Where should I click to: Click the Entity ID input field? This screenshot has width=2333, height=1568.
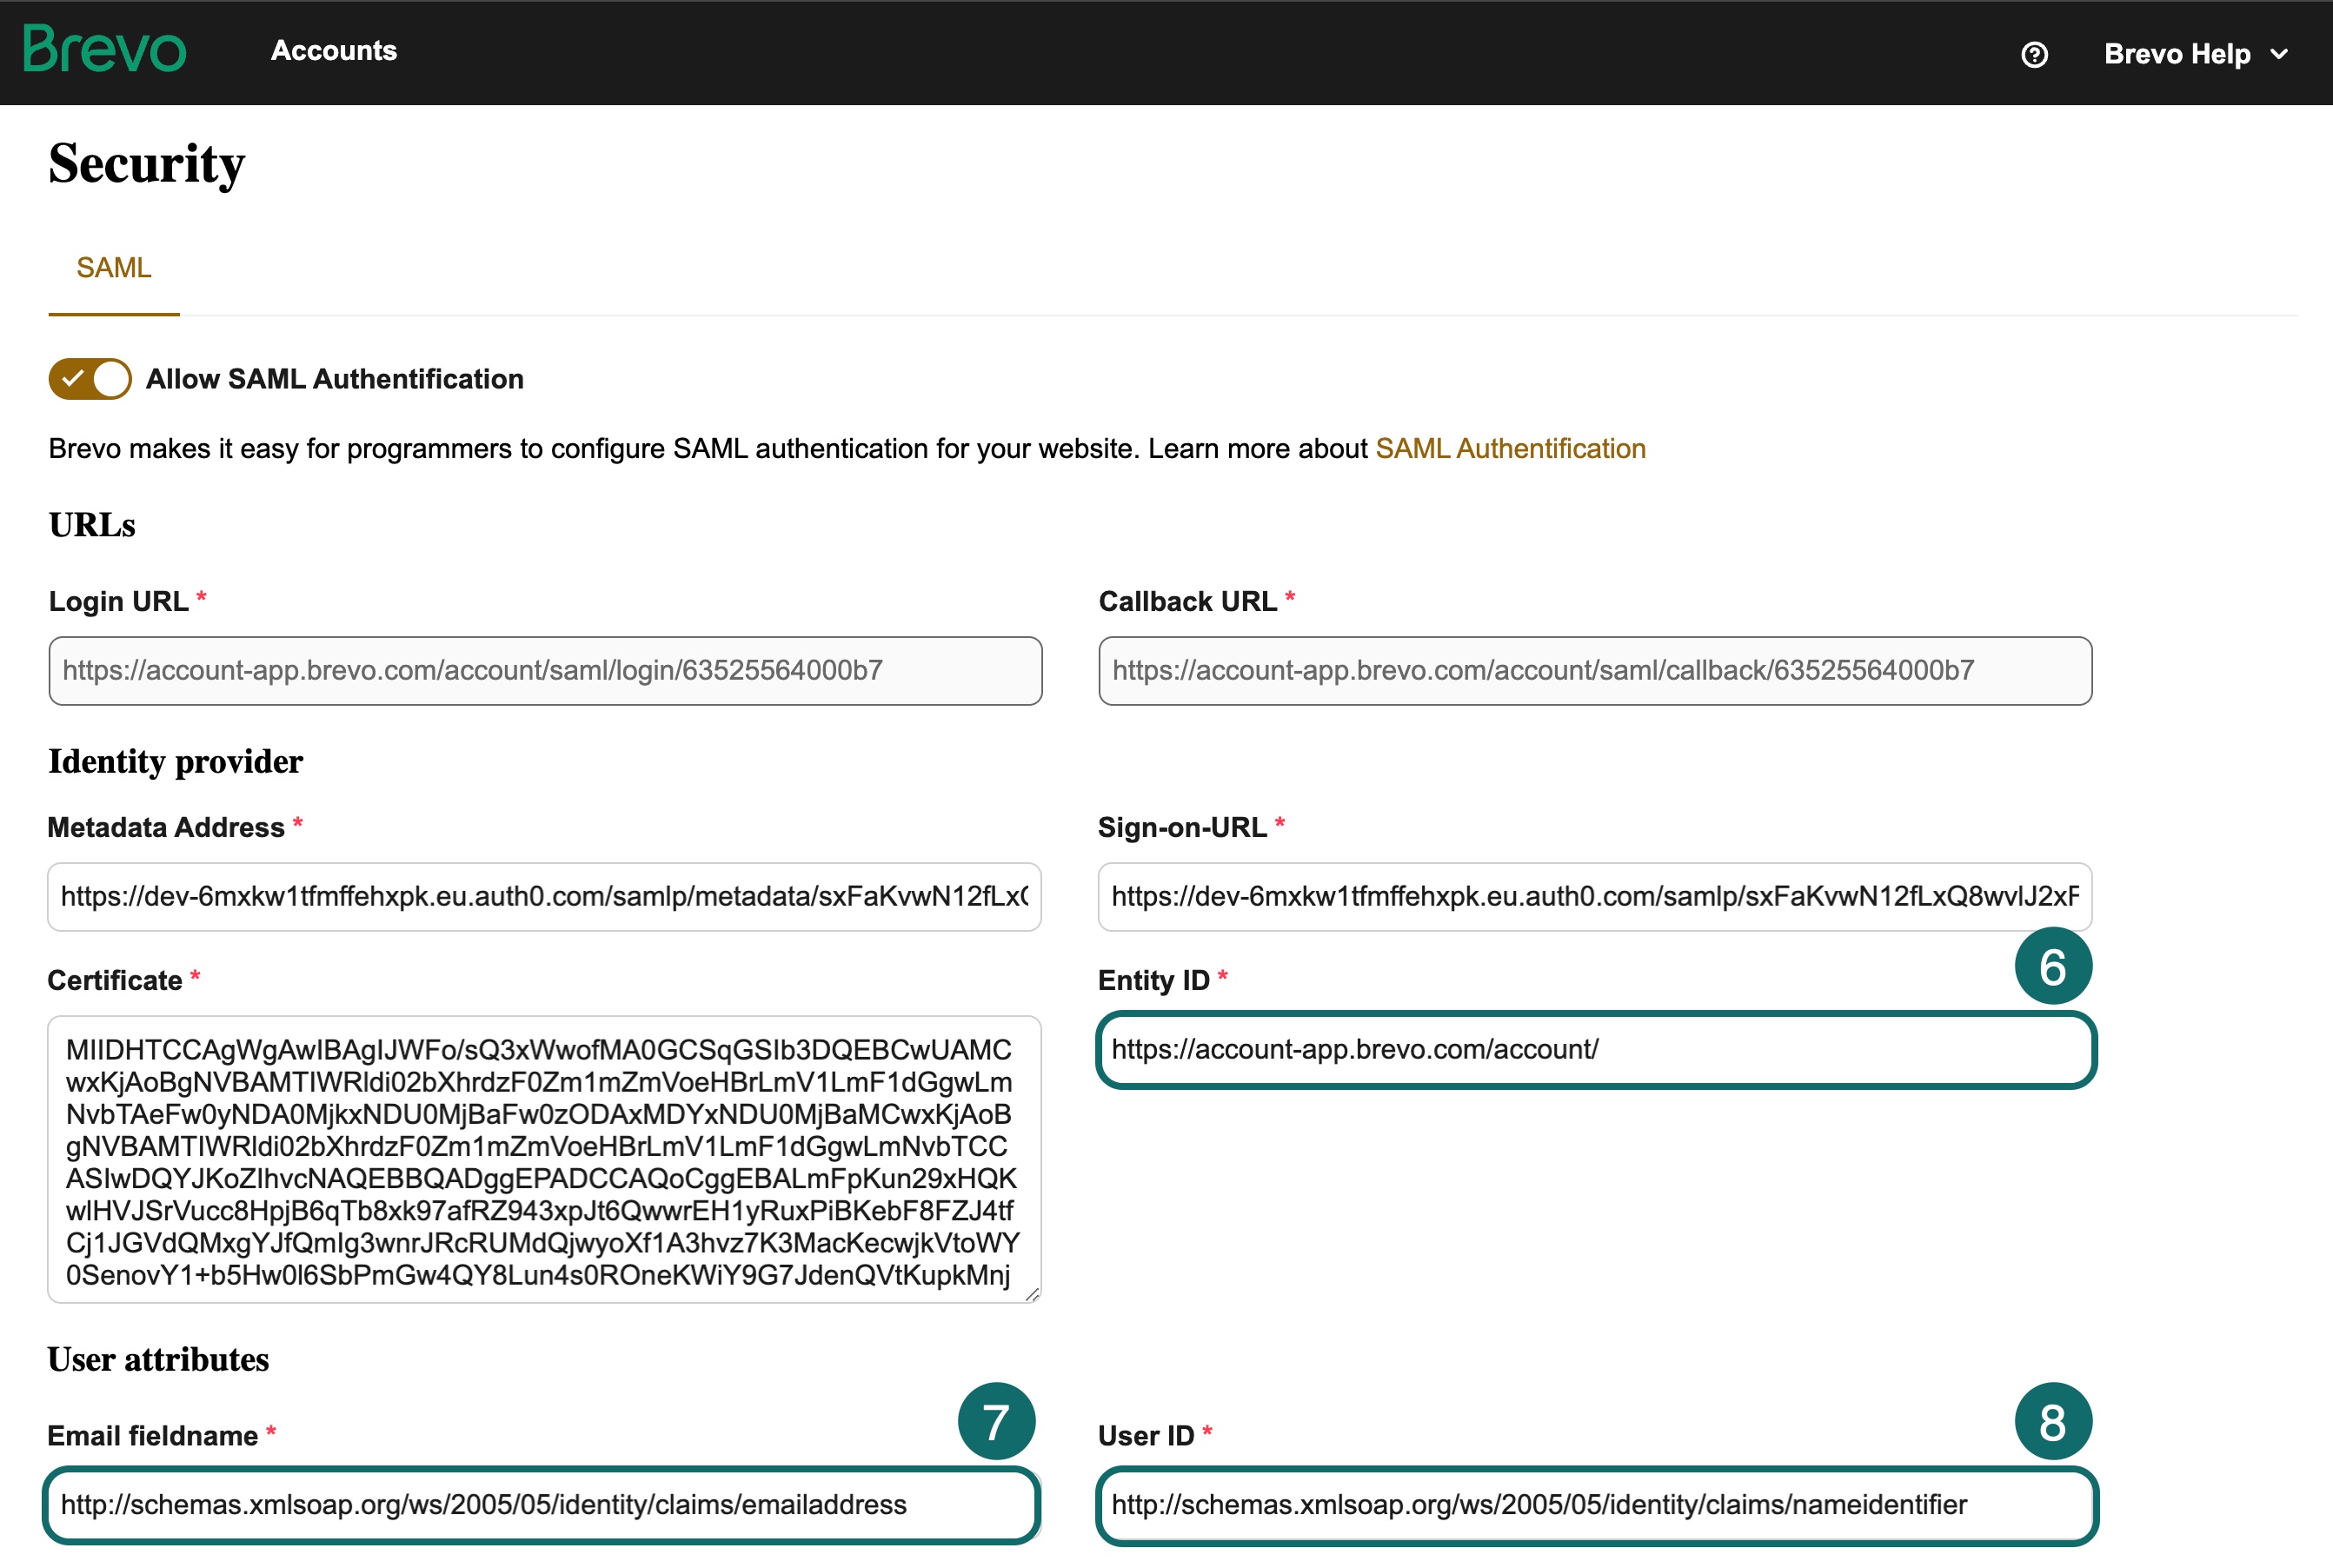[x=1596, y=1050]
